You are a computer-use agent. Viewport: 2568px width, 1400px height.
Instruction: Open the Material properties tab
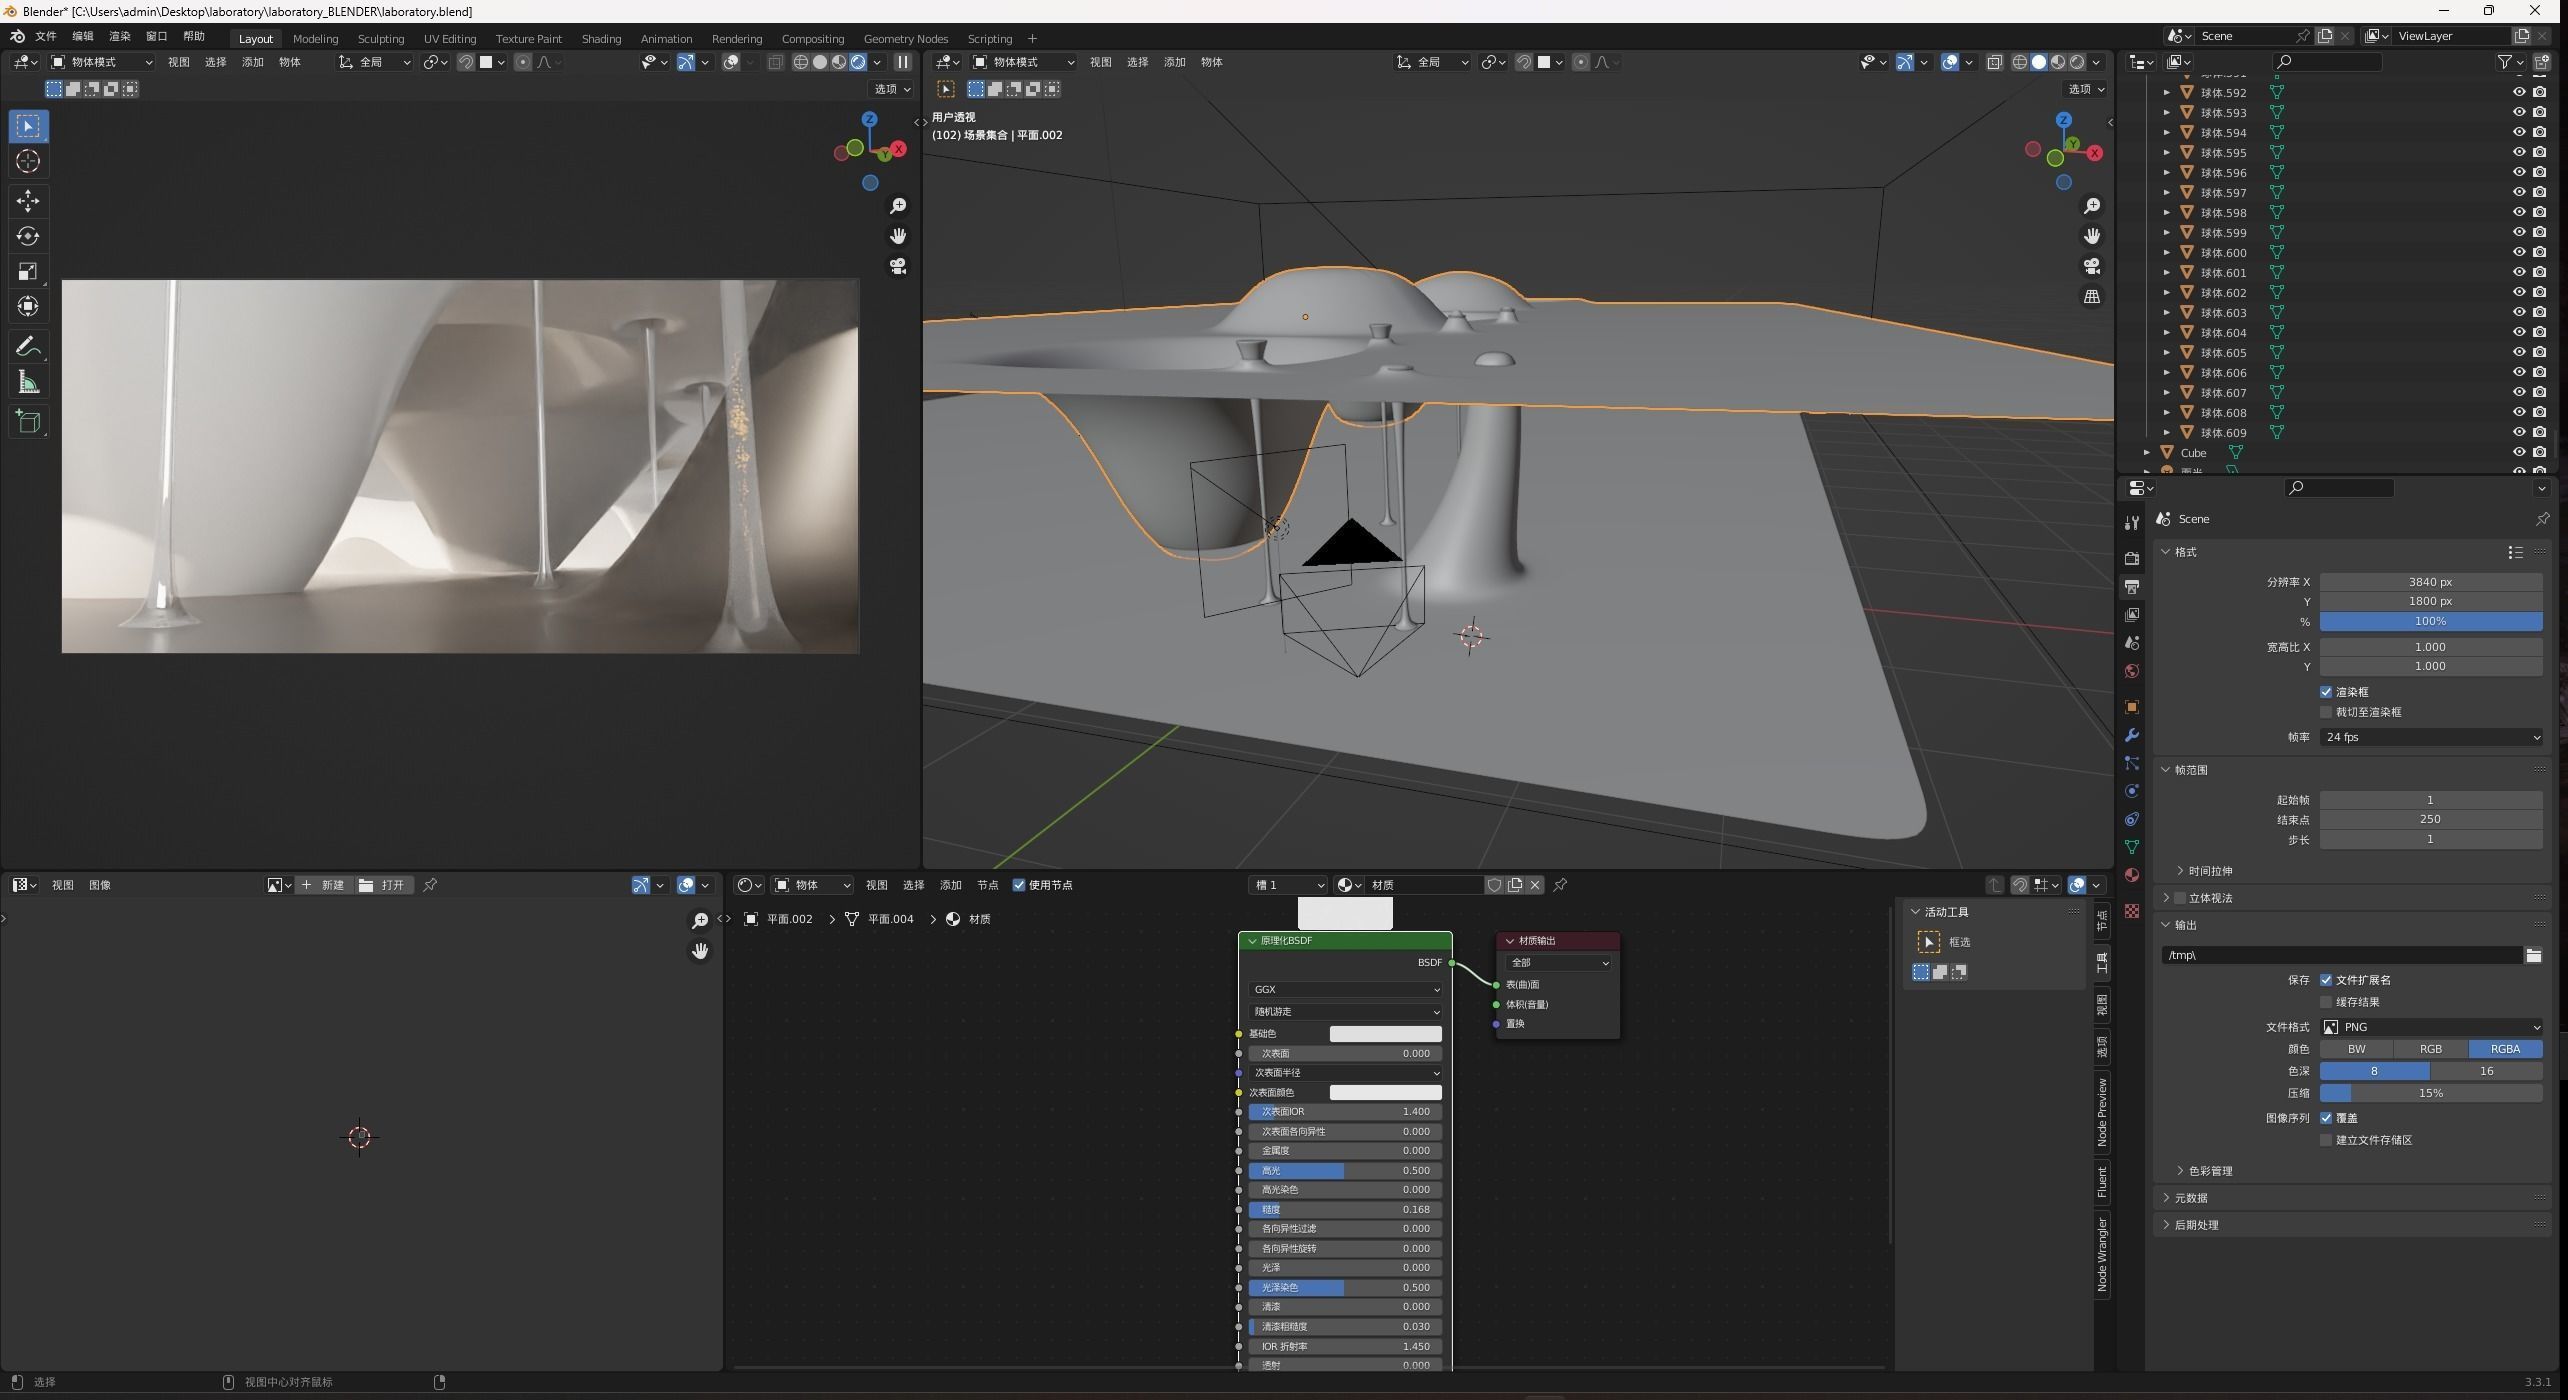2132,875
